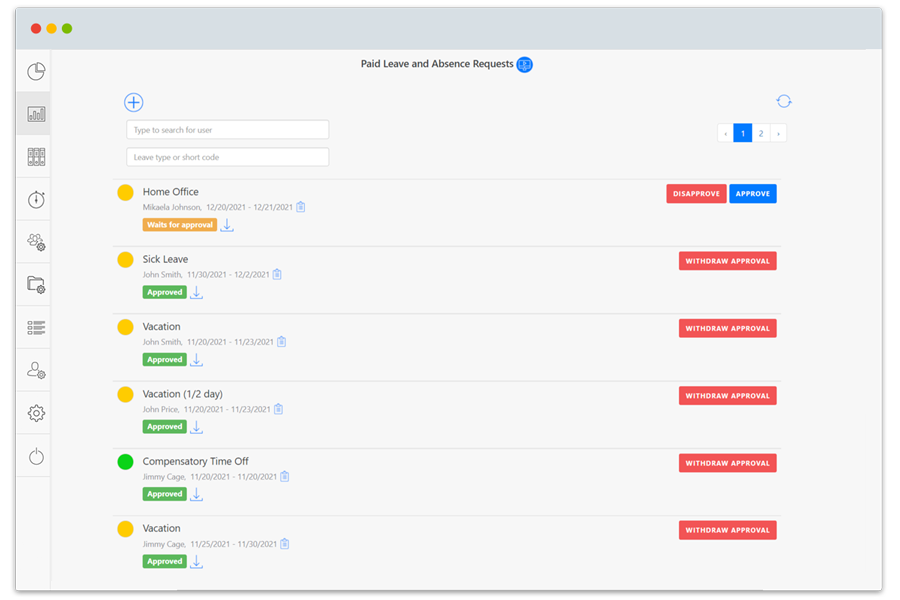Open the bar chart reports sidebar icon
Screen dimensions: 900x600
tap(36, 114)
